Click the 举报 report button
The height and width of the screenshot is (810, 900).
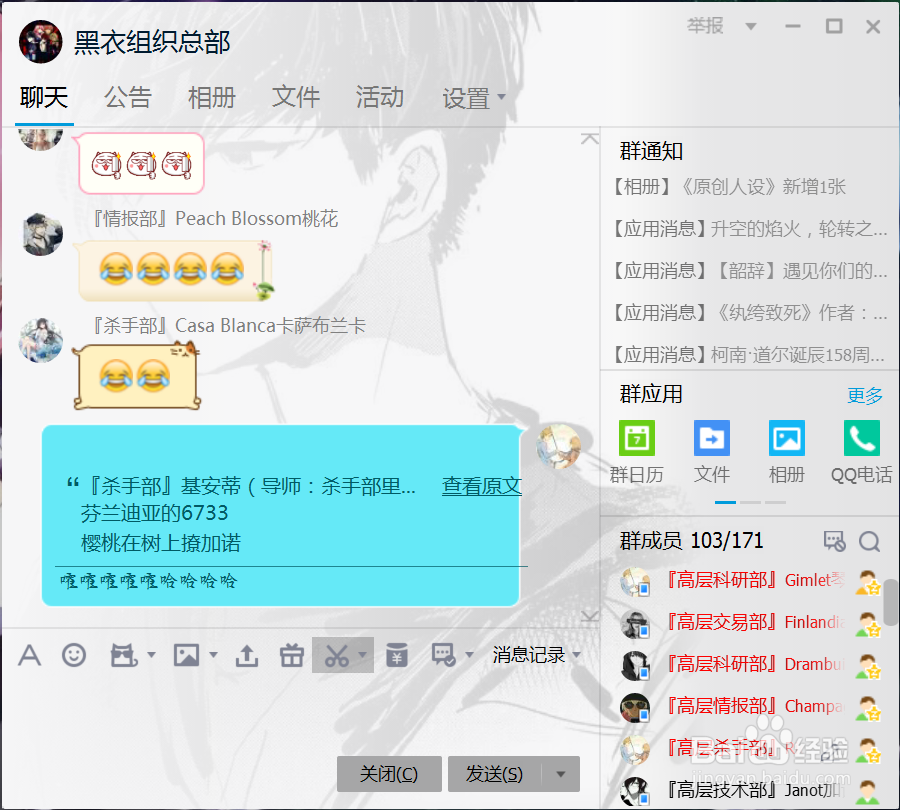pos(705,26)
